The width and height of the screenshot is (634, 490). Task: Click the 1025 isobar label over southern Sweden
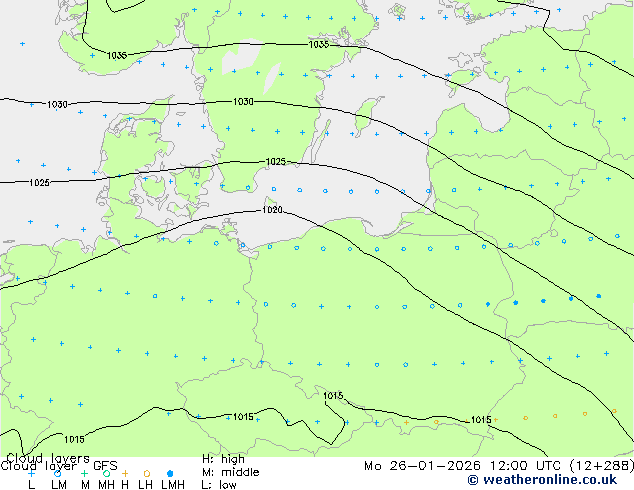276,162
